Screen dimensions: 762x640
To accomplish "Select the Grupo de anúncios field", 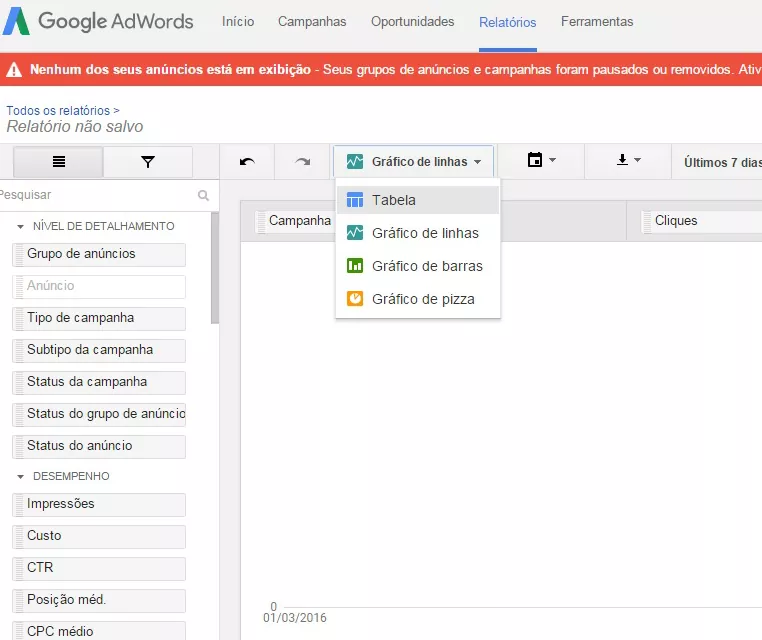I will (99, 254).
